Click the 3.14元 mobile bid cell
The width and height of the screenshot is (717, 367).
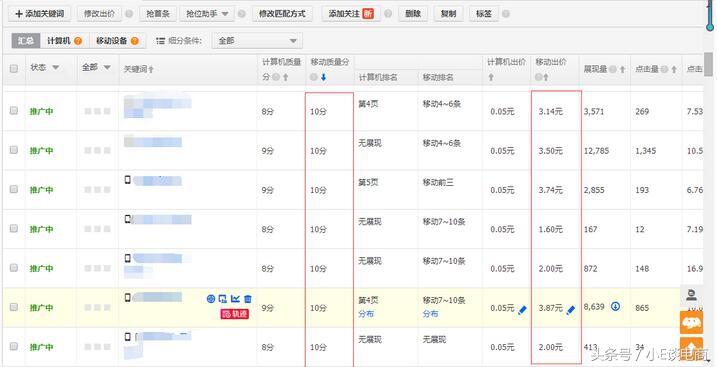coord(551,111)
